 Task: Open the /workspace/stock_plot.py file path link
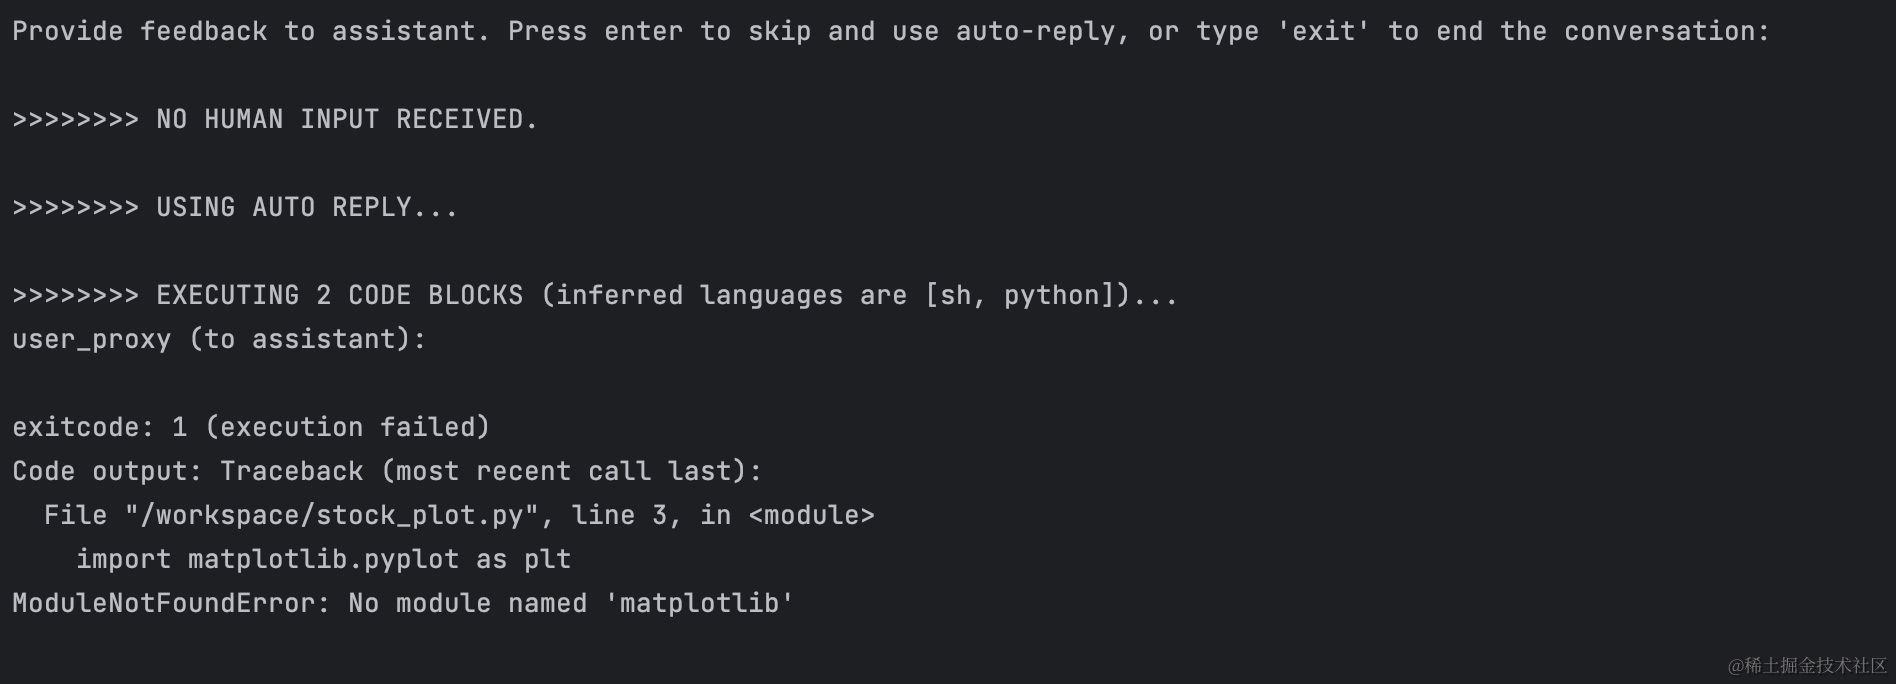[331, 516]
